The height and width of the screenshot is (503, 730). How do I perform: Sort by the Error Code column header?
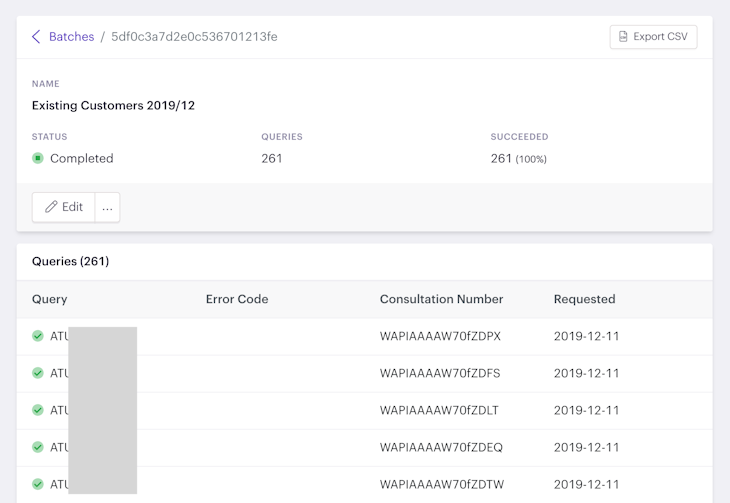237,299
